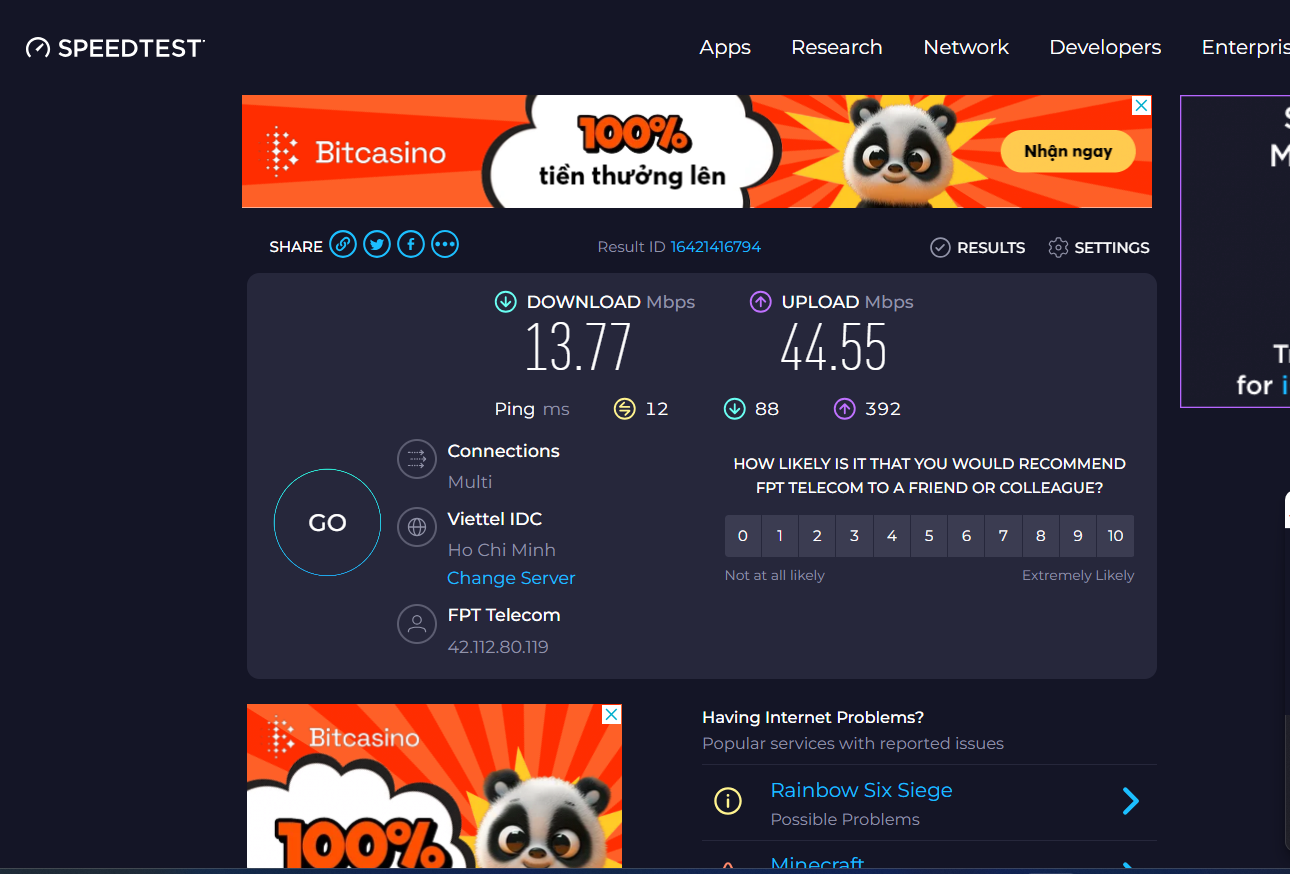Open more share options ellipsis icon
The image size is (1290, 874).
tap(445, 245)
